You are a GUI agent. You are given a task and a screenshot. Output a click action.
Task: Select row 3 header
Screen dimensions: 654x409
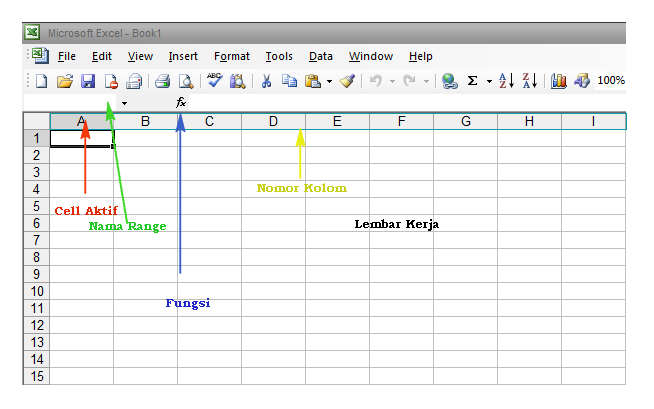coord(36,172)
